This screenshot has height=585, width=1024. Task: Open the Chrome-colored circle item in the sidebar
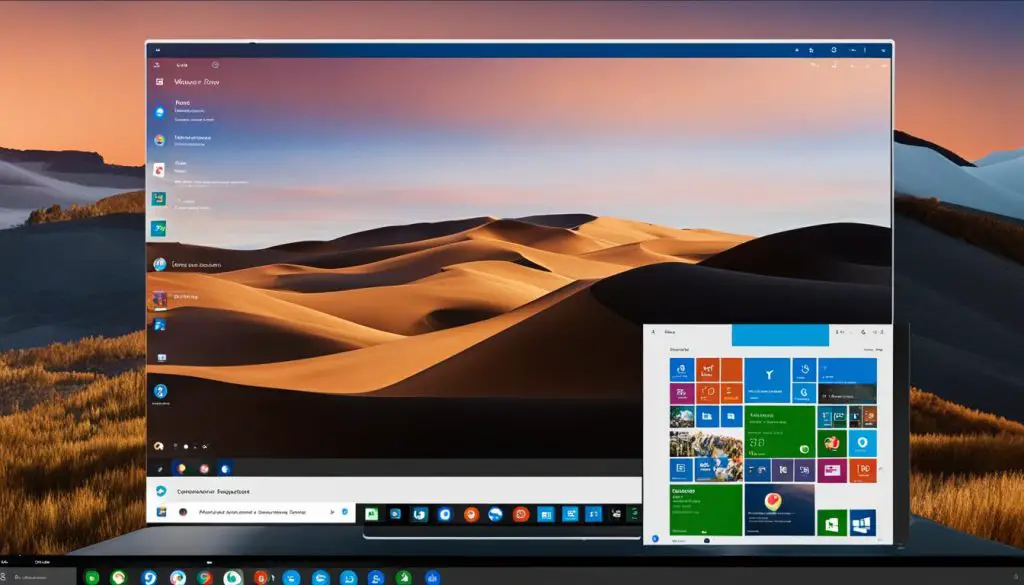click(159, 140)
